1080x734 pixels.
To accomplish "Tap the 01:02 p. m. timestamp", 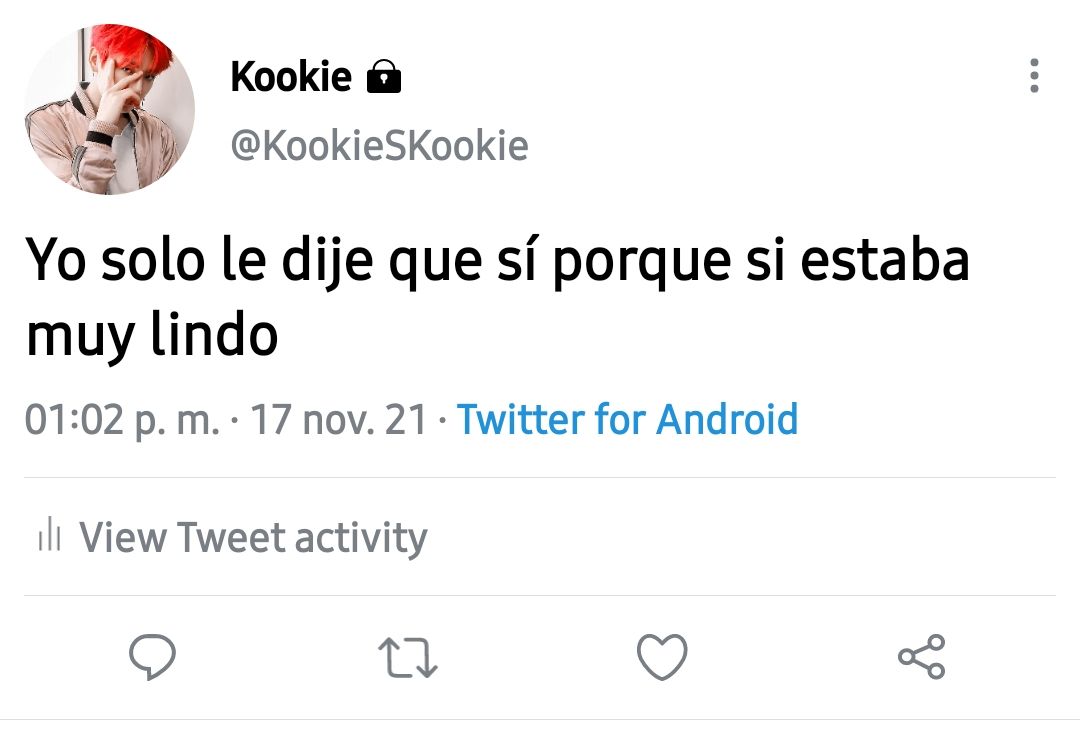I will [x=122, y=419].
